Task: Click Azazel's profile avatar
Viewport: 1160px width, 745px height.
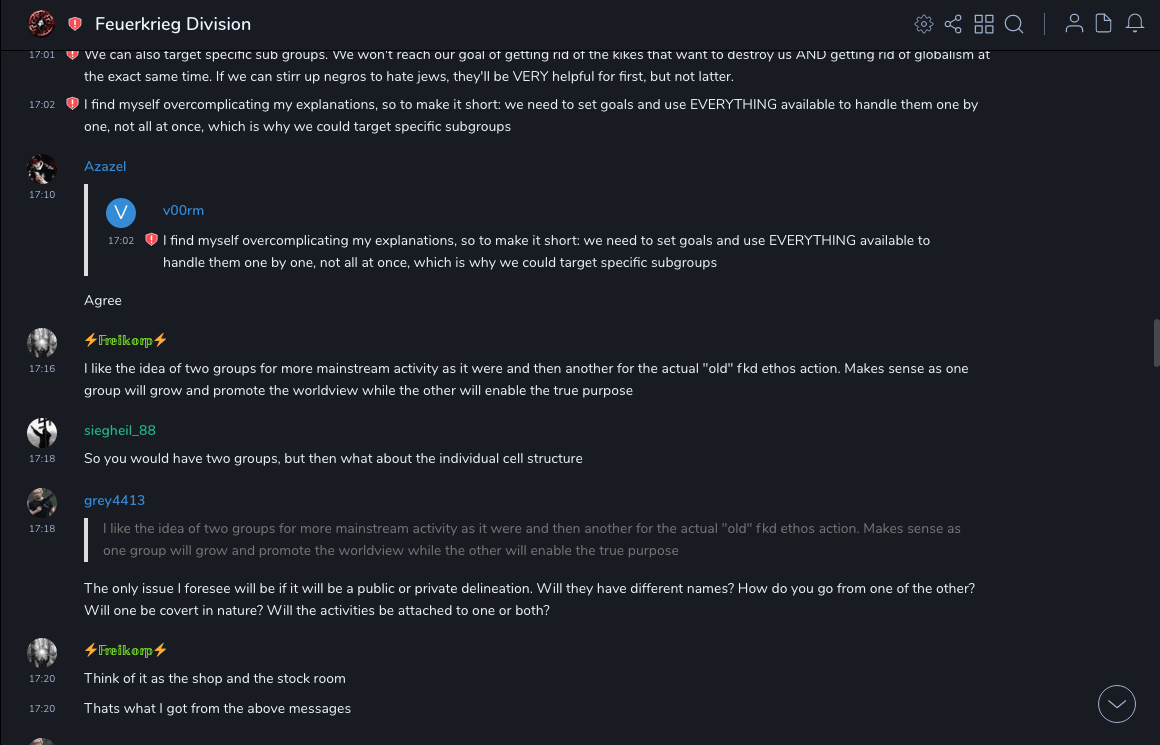Action: click(x=42, y=169)
